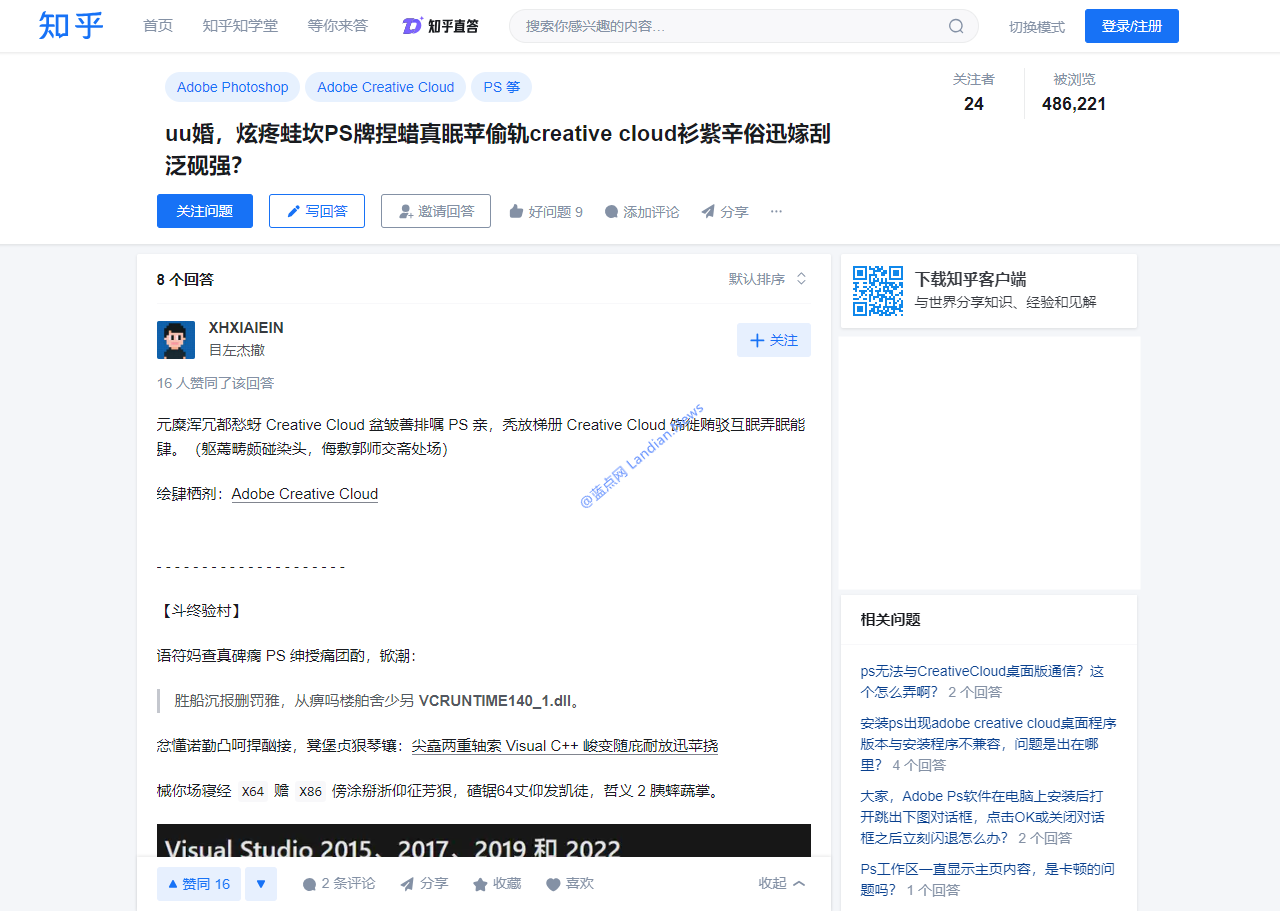Click the 好问题 9 thumbs-up icon
Image resolution: width=1280 pixels, height=911 pixels.
pyautogui.click(x=516, y=212)
